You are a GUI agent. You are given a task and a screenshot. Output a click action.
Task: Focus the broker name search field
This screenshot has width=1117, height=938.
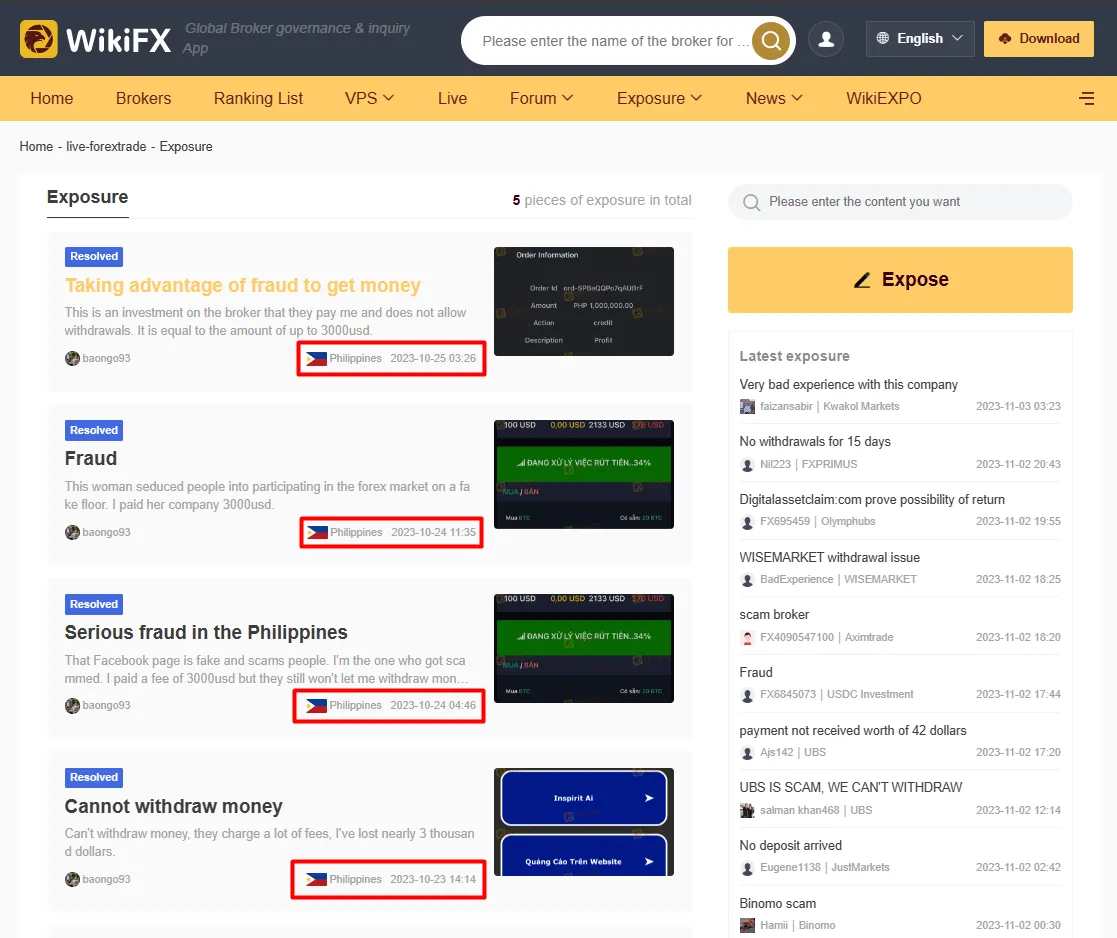(x=615, y=41)
